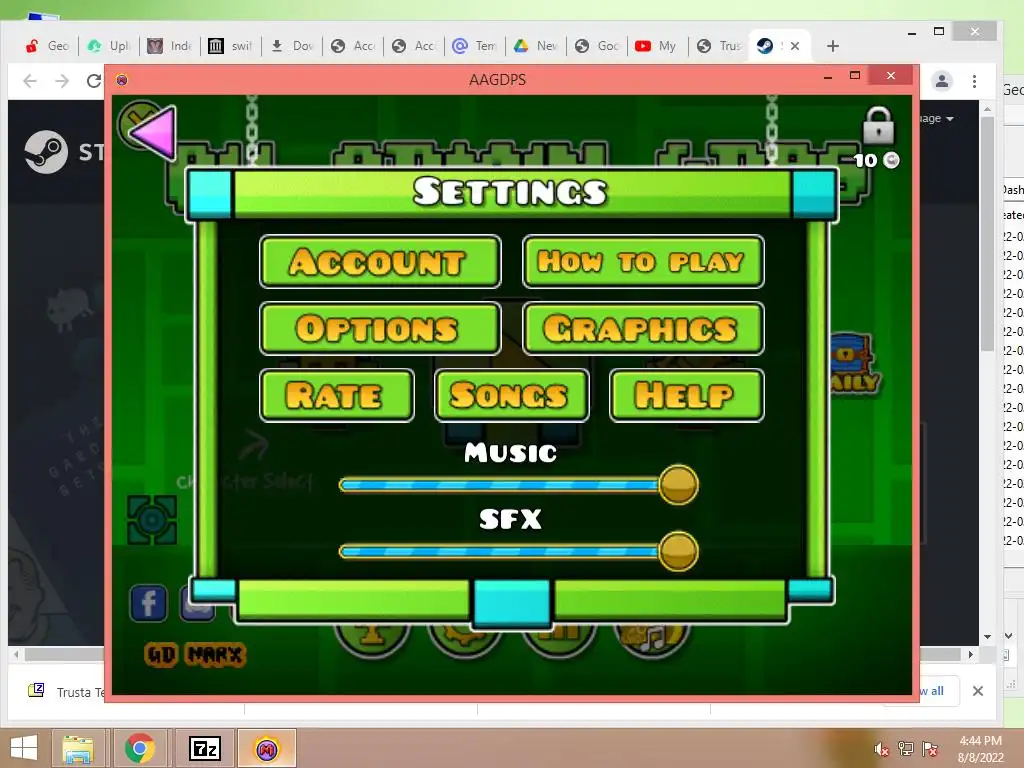
Task: Click the AAGDPS window title icon
Action: pyautogui.click(x=121, y=80)
